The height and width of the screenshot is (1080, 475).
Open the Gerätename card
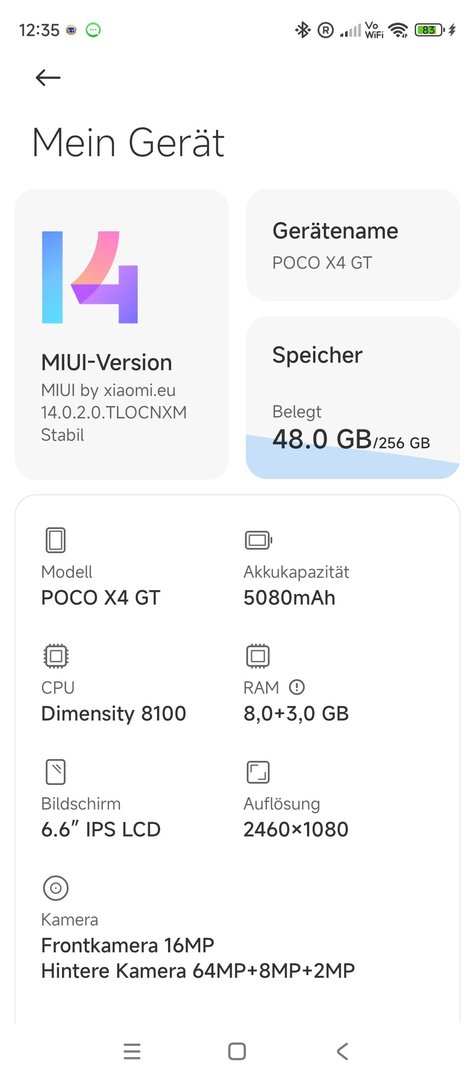pyautogui.click(x=352, y=245)
